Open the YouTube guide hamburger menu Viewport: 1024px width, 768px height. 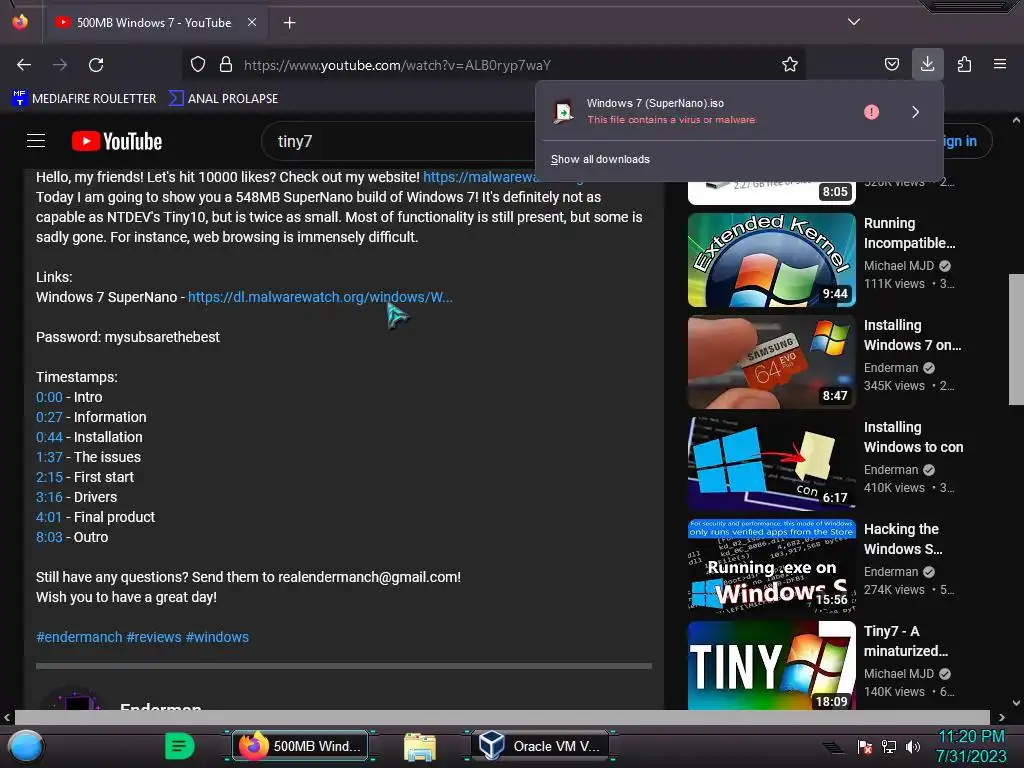click(36, 141)
